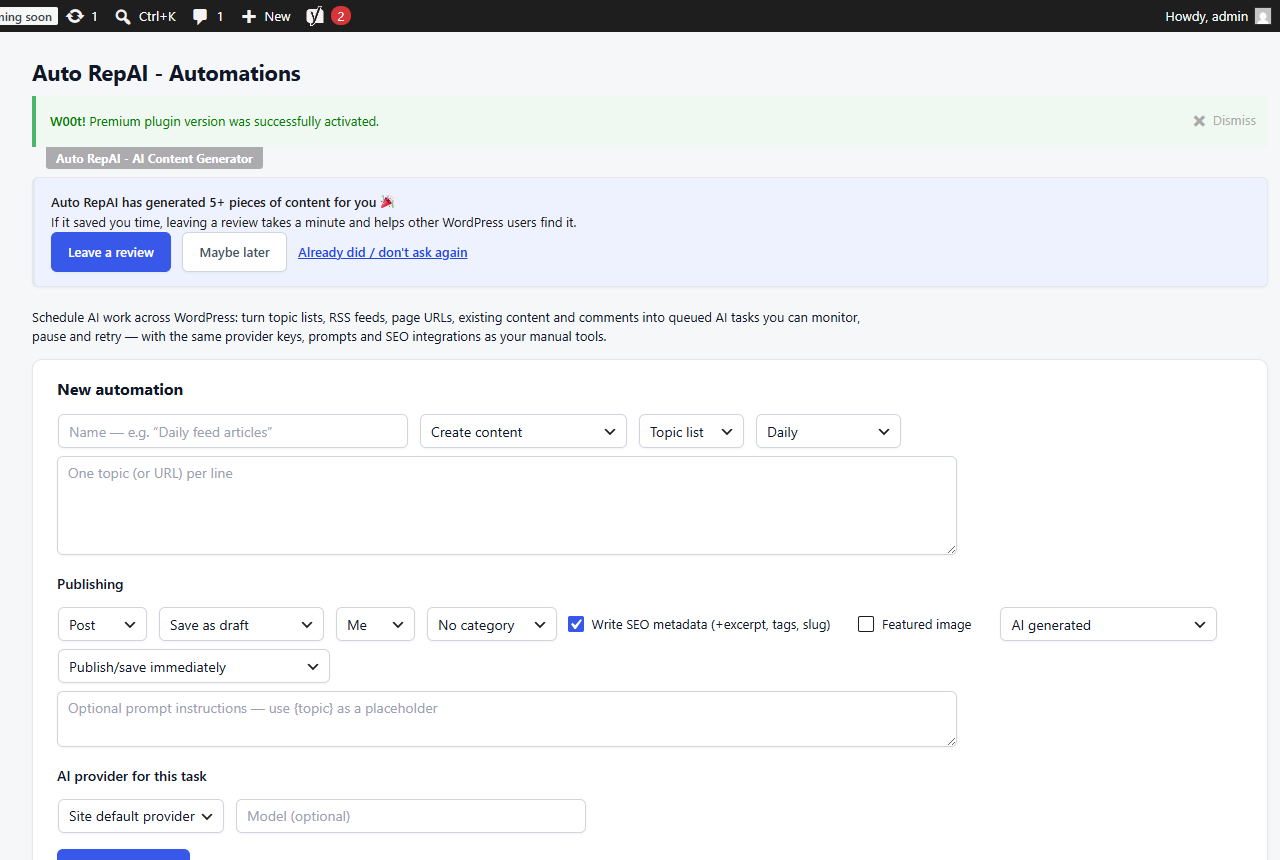Open the Ctrl+K search icon
The height and width of the screenshot is (860, 1280).
pos(123,16)
